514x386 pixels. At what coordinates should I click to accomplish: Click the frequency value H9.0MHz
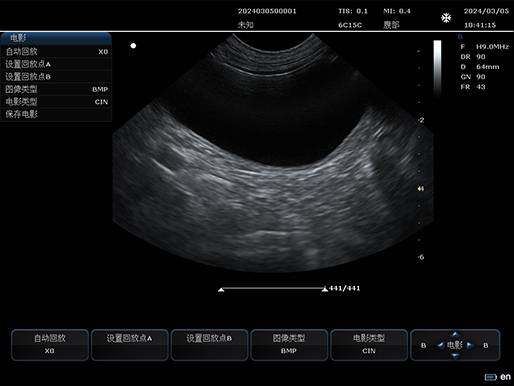(492, 47)
